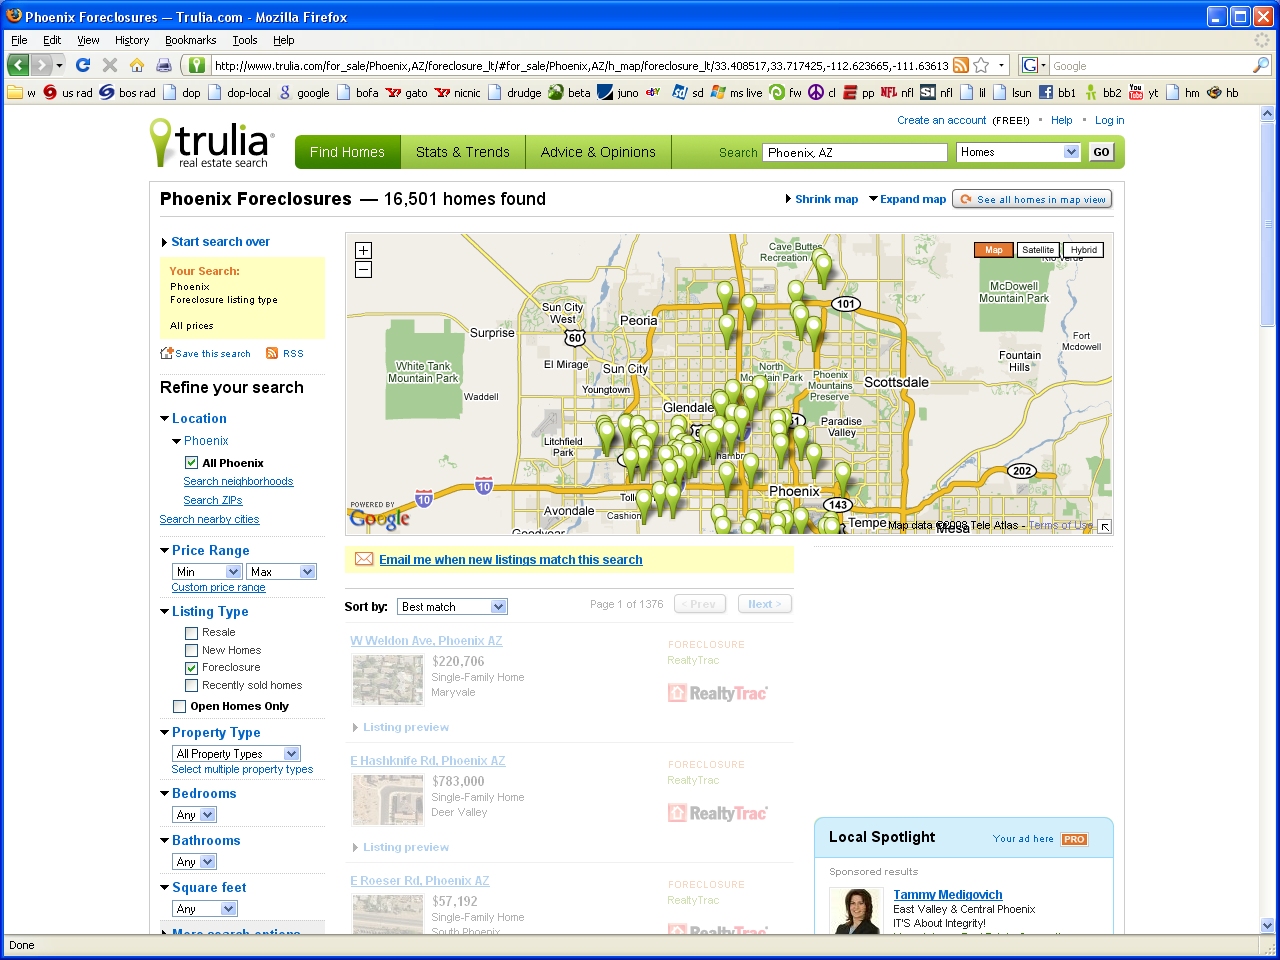Viewport: 1280px width, 960px height.
Task: Open All Property Types dropdown
Action: pyautogui.click(x=236, y=753)
